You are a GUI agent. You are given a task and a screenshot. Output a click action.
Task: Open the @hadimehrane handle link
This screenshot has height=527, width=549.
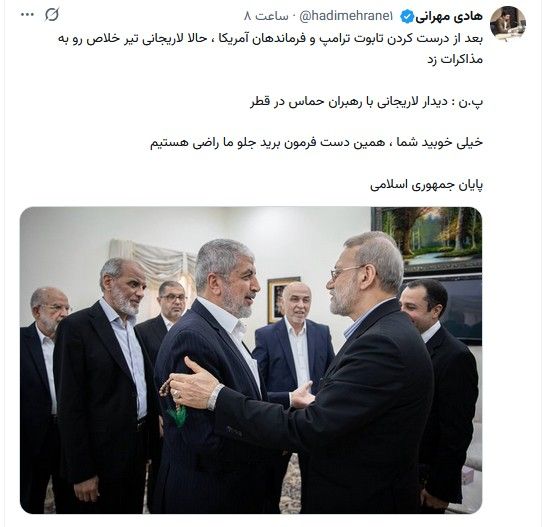click(346, 16)
